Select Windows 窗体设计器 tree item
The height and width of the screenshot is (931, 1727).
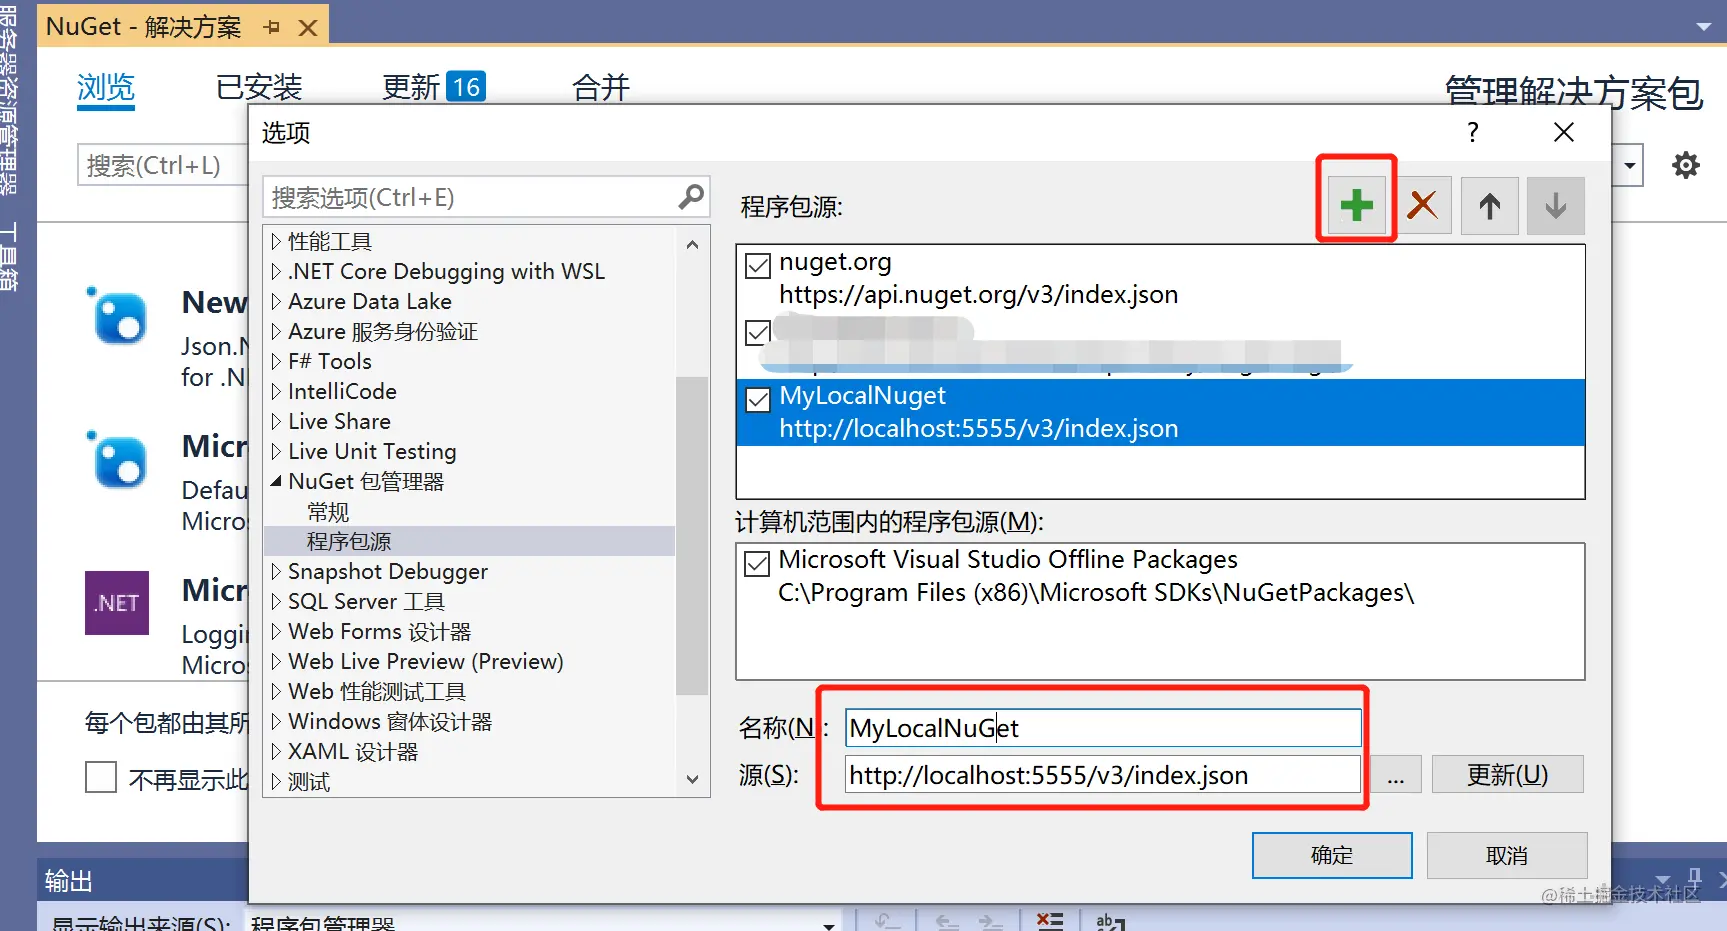coord(390,721)
